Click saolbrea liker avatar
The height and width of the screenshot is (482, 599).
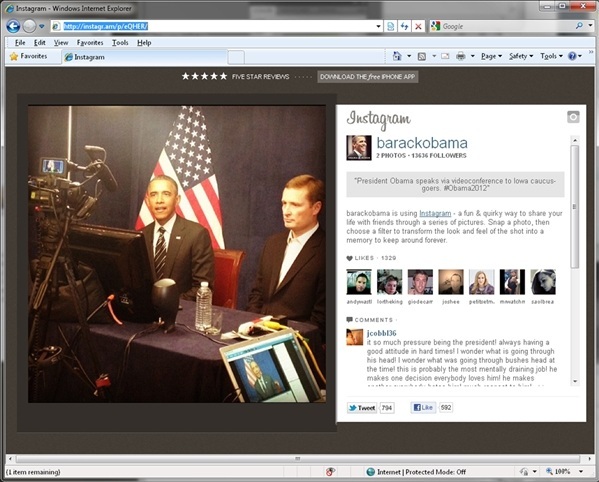pos(543,282)
